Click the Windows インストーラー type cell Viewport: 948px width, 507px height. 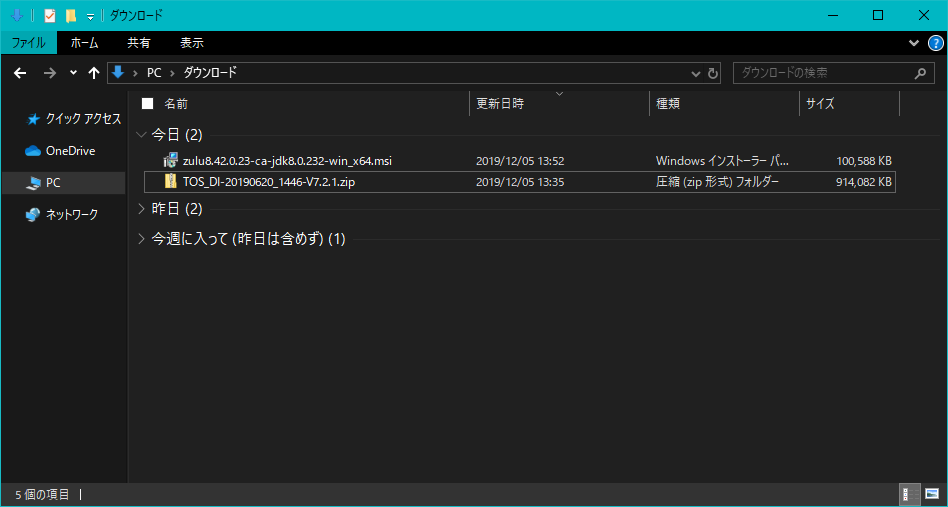[x=722, y=161]
